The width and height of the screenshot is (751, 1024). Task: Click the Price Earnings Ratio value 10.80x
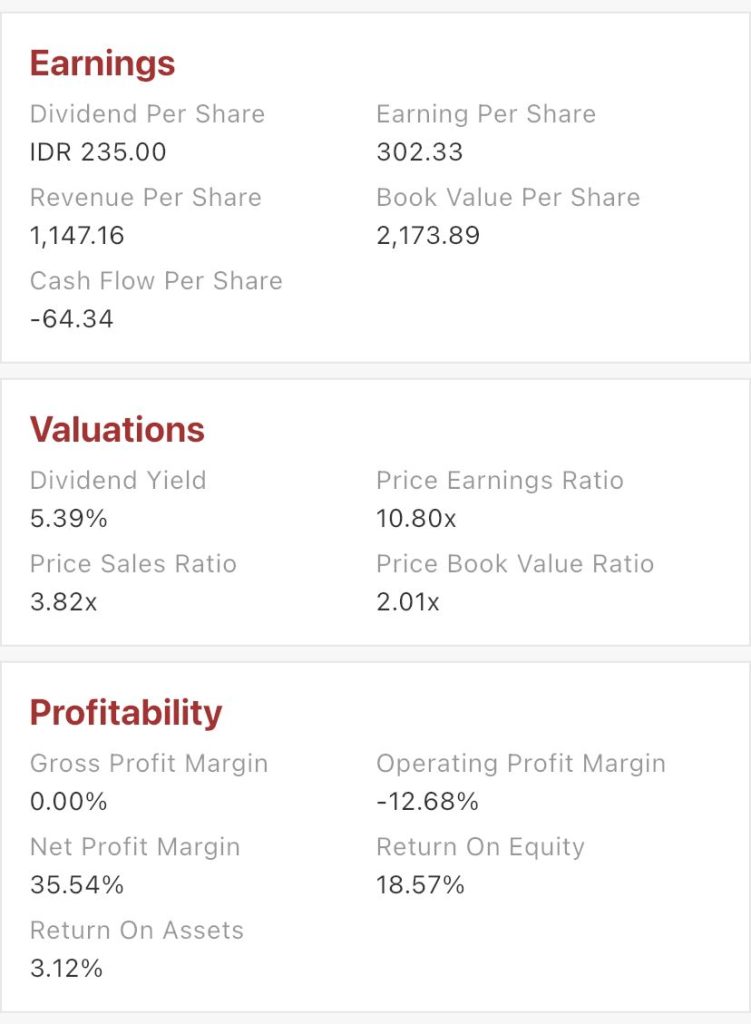click(x=414, y=519)
